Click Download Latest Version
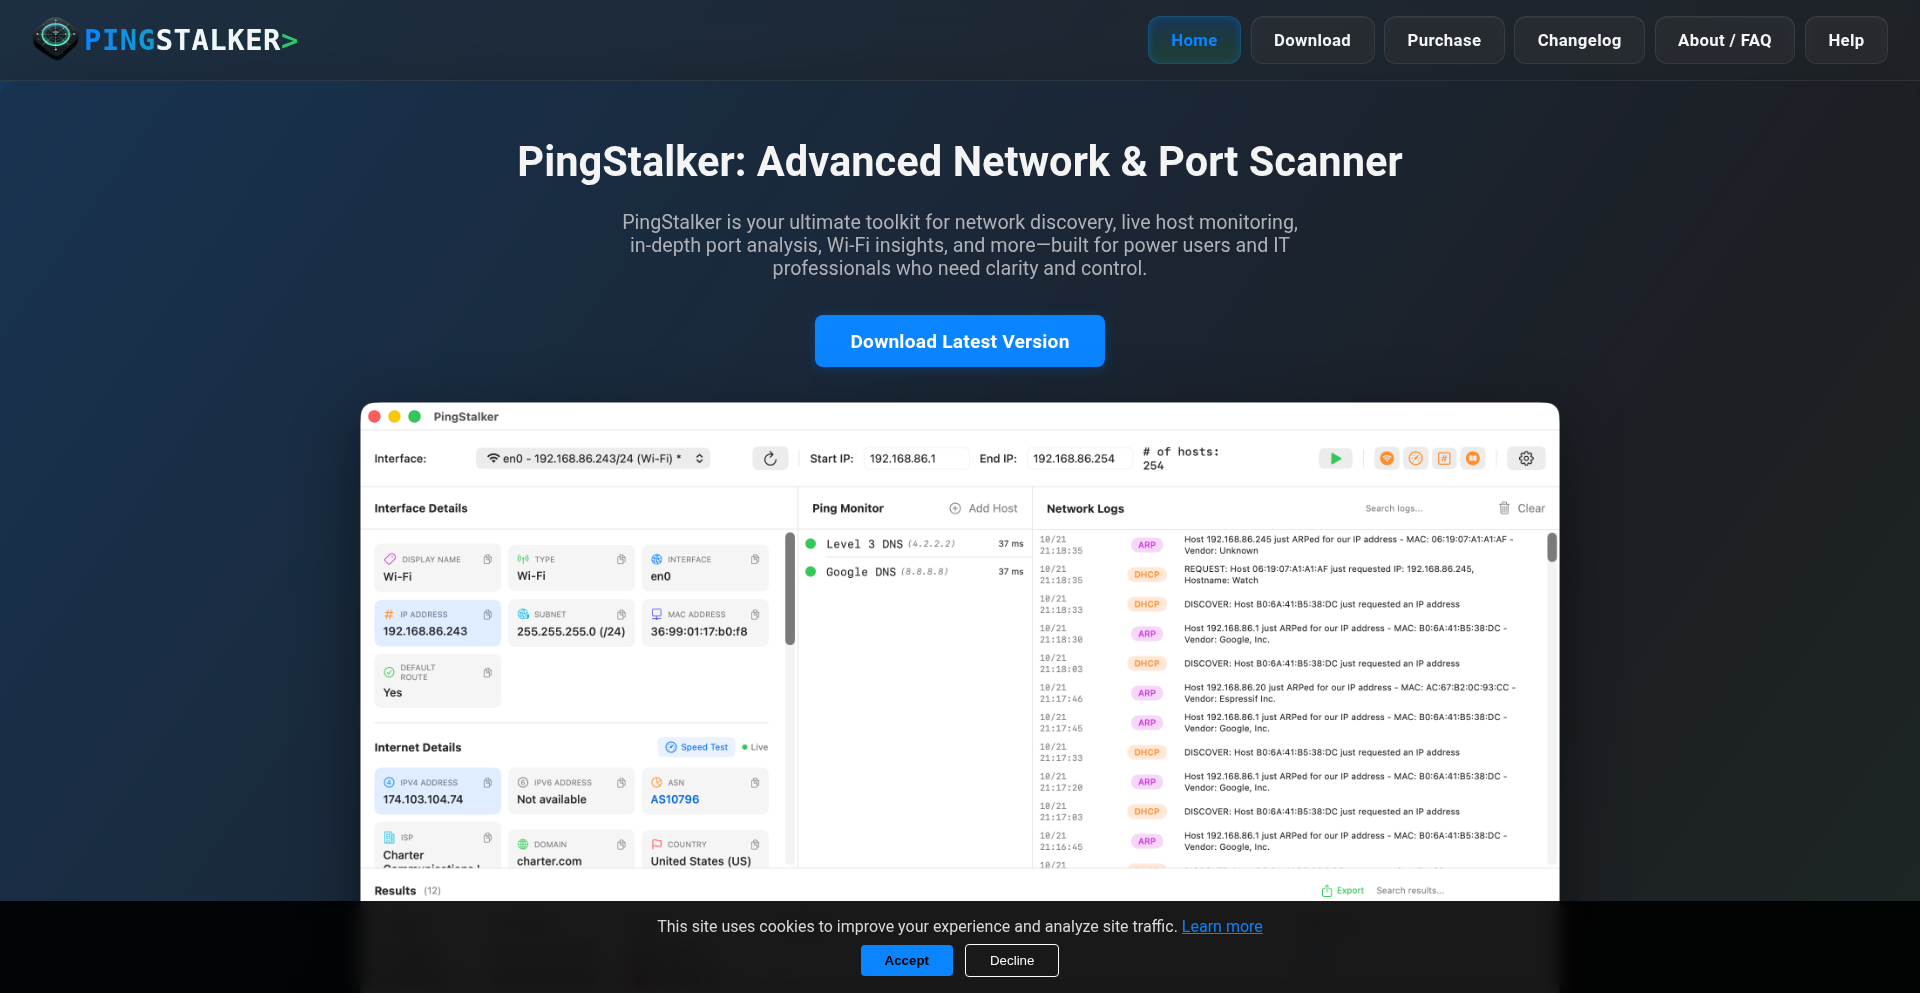Viewport: 1920px width, 993px height. pos(959,341)
